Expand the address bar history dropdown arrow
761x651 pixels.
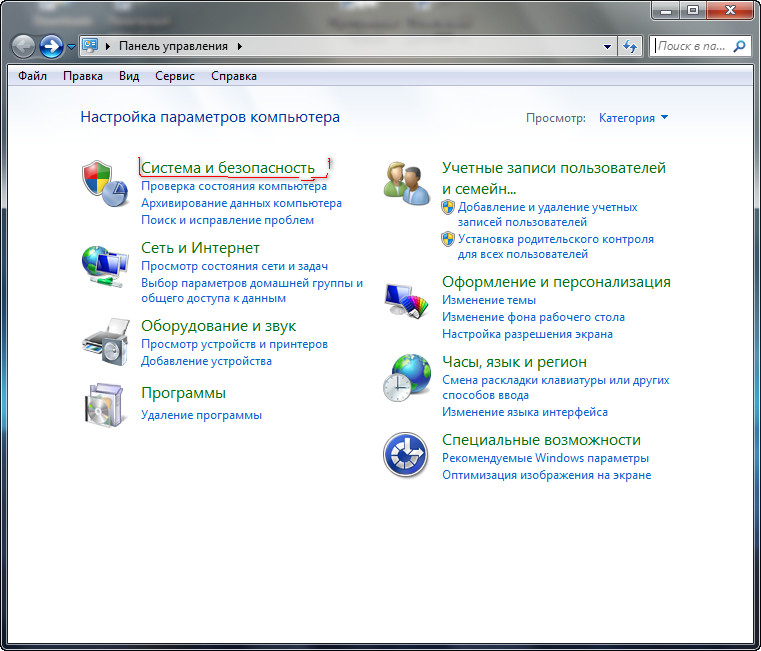coord(607,46)
